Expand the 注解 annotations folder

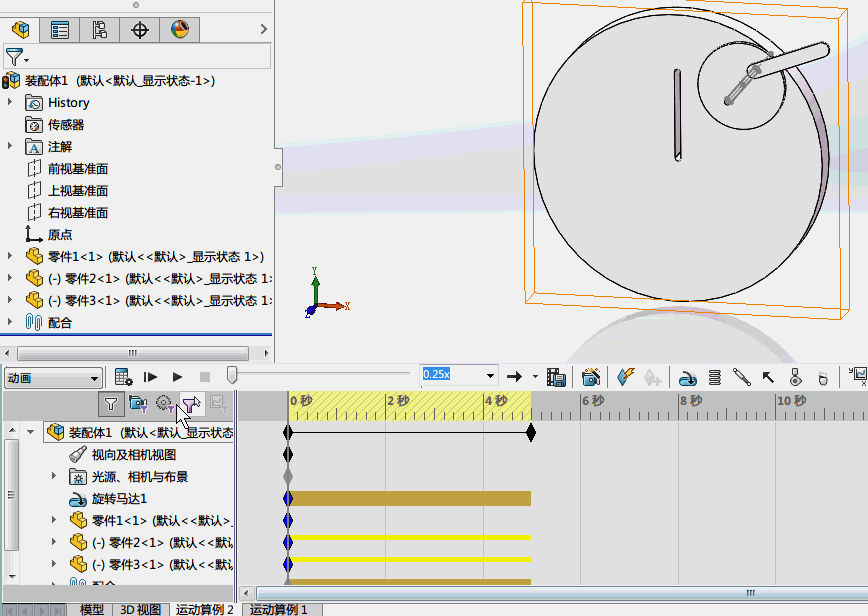coord(9,146)
